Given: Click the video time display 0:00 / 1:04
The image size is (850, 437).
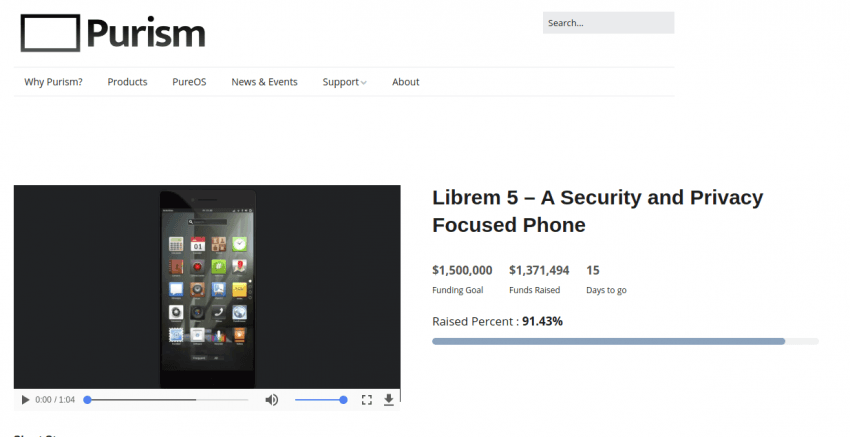Looking at the screenshot, I should tap(55, 400).
